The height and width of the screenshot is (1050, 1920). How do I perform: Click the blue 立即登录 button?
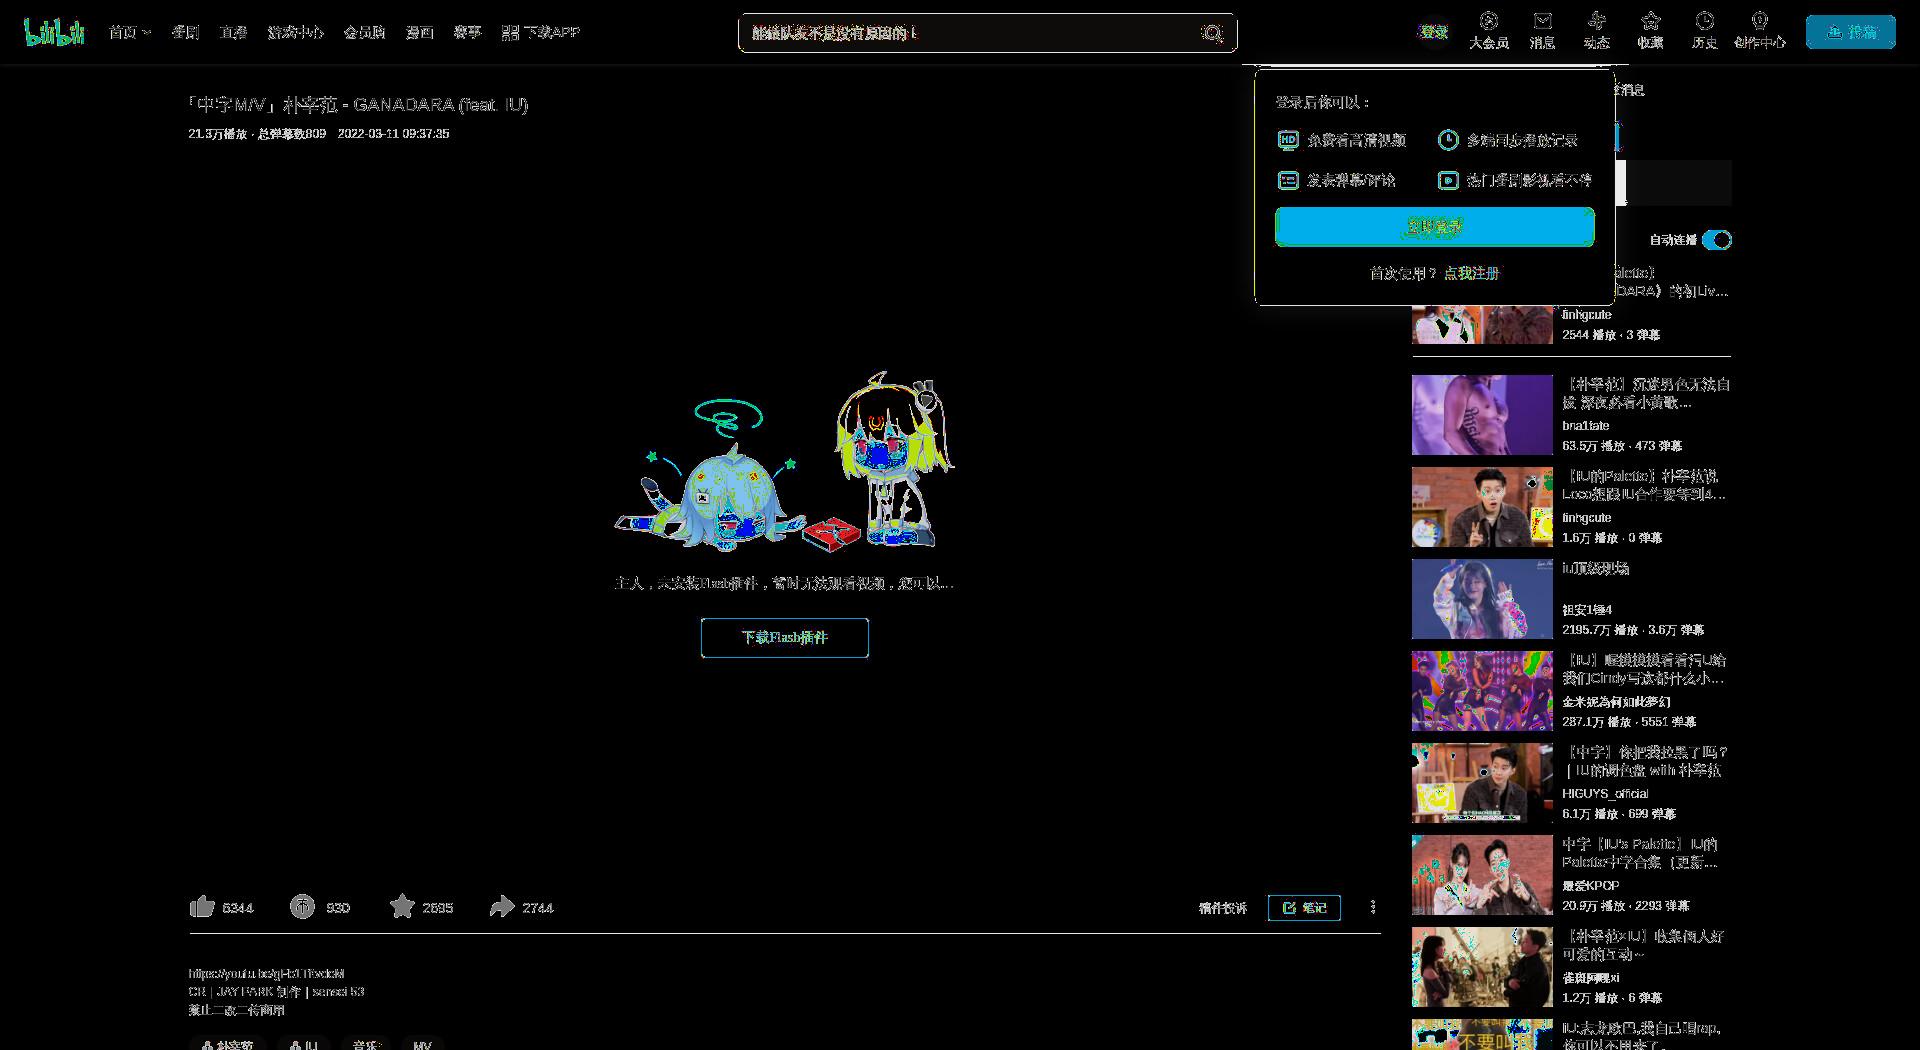(x=1434, y=227)
